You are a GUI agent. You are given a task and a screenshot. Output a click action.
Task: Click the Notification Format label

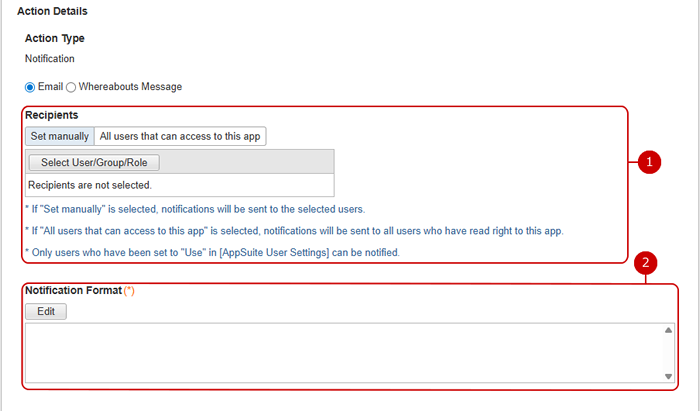[73, 291]
